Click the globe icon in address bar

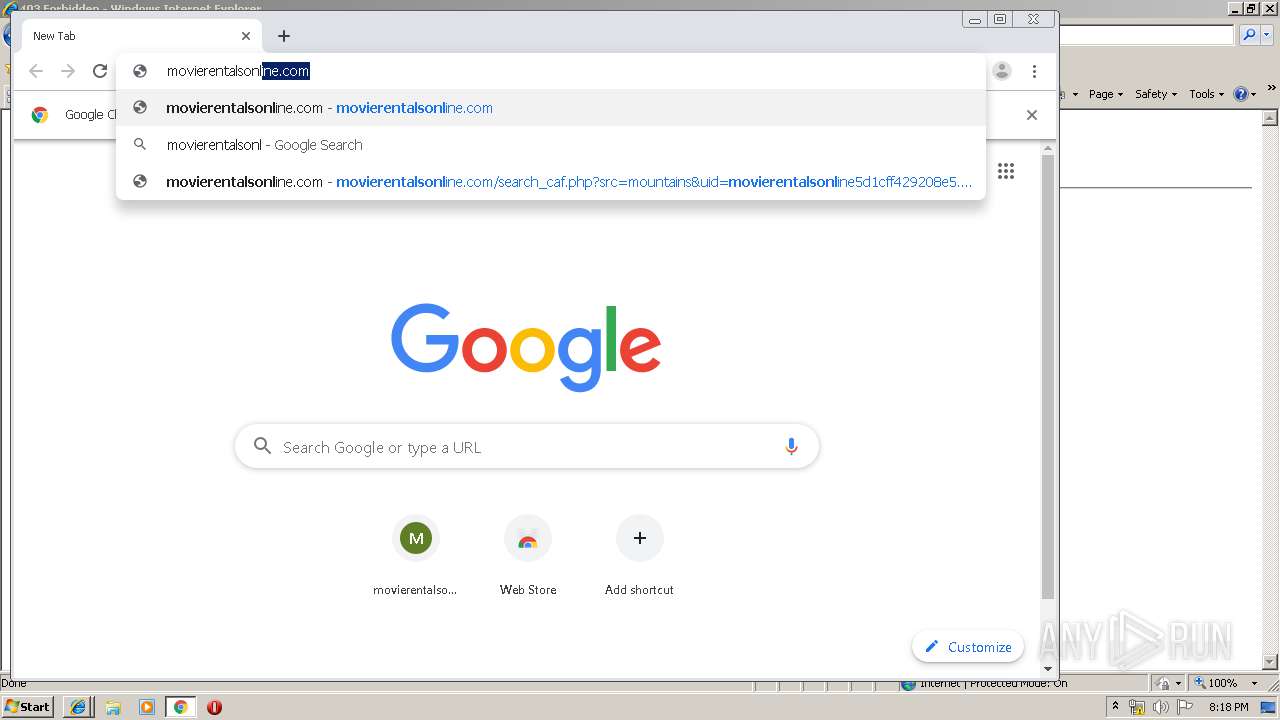141,71
